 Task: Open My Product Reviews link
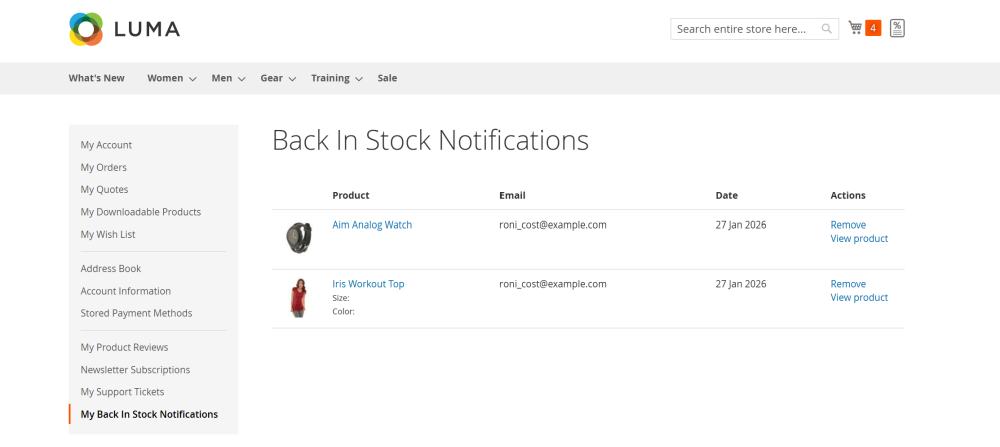(124, 348)
